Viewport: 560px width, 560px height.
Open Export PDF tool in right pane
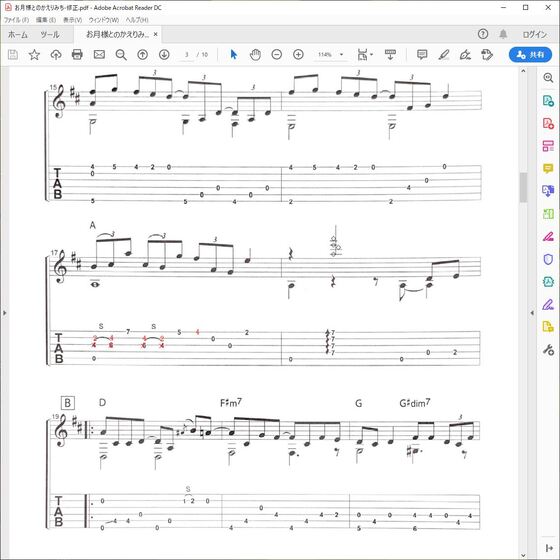(548, 101)
